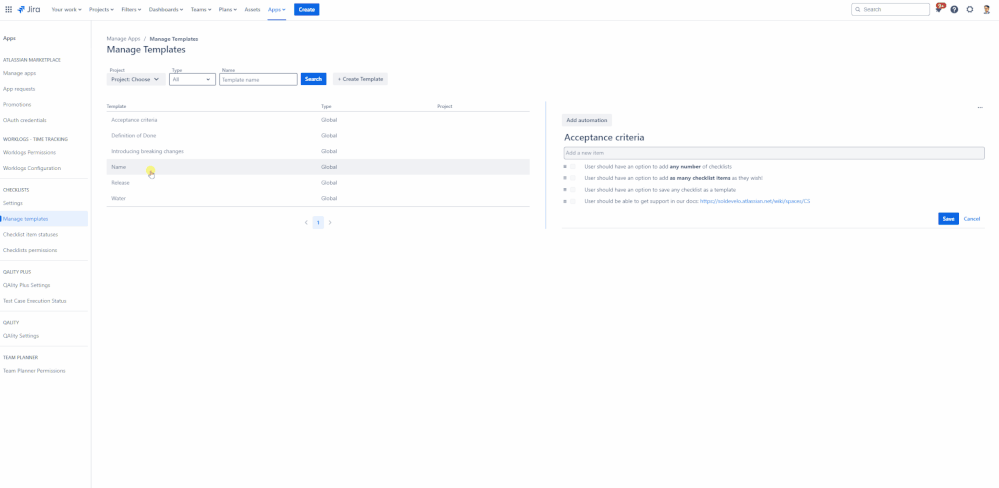
Task: Check the 'save any checklist as a template' item
Action: [573, 190]
